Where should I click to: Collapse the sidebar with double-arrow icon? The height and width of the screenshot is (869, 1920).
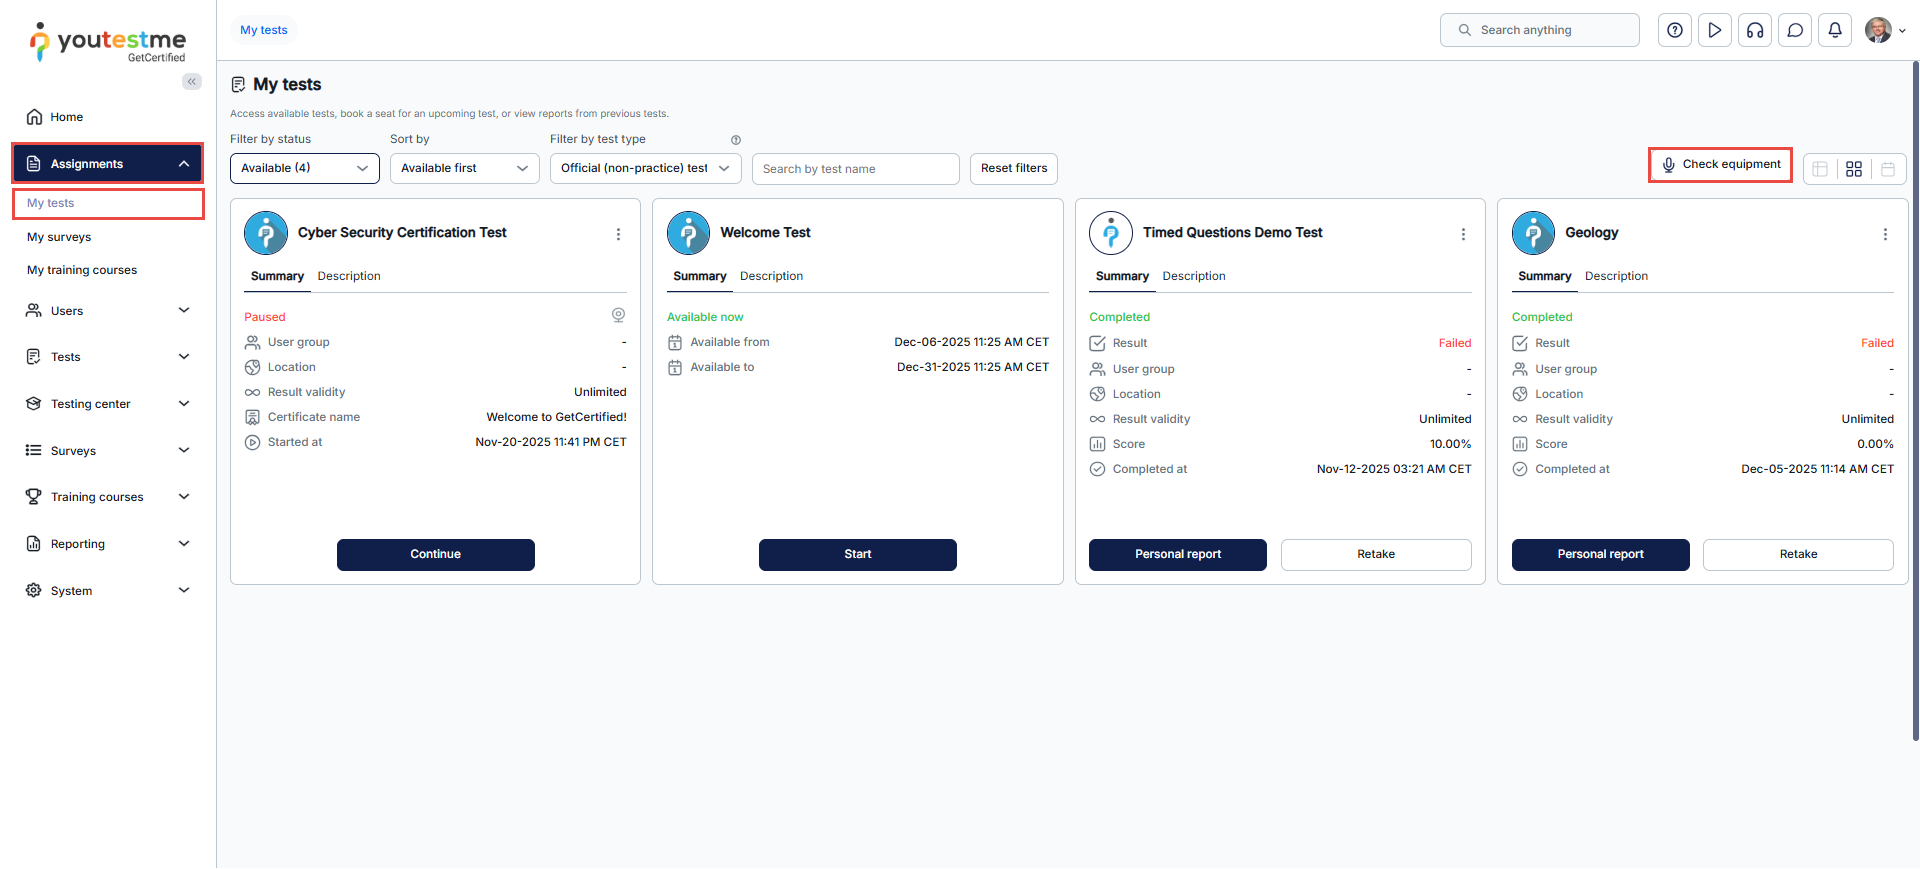coord(191,82)
